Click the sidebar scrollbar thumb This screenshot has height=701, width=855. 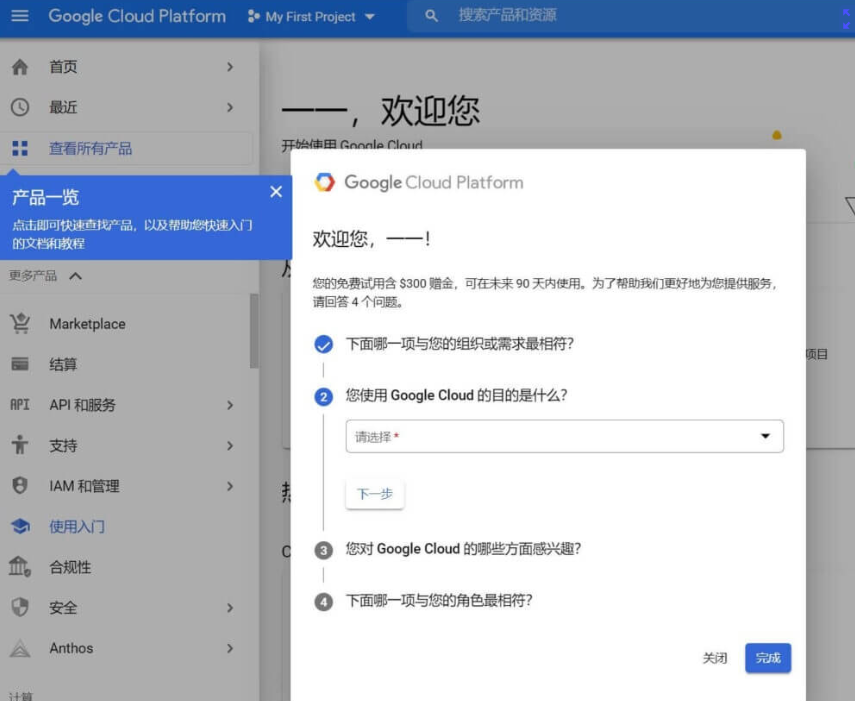254,331
